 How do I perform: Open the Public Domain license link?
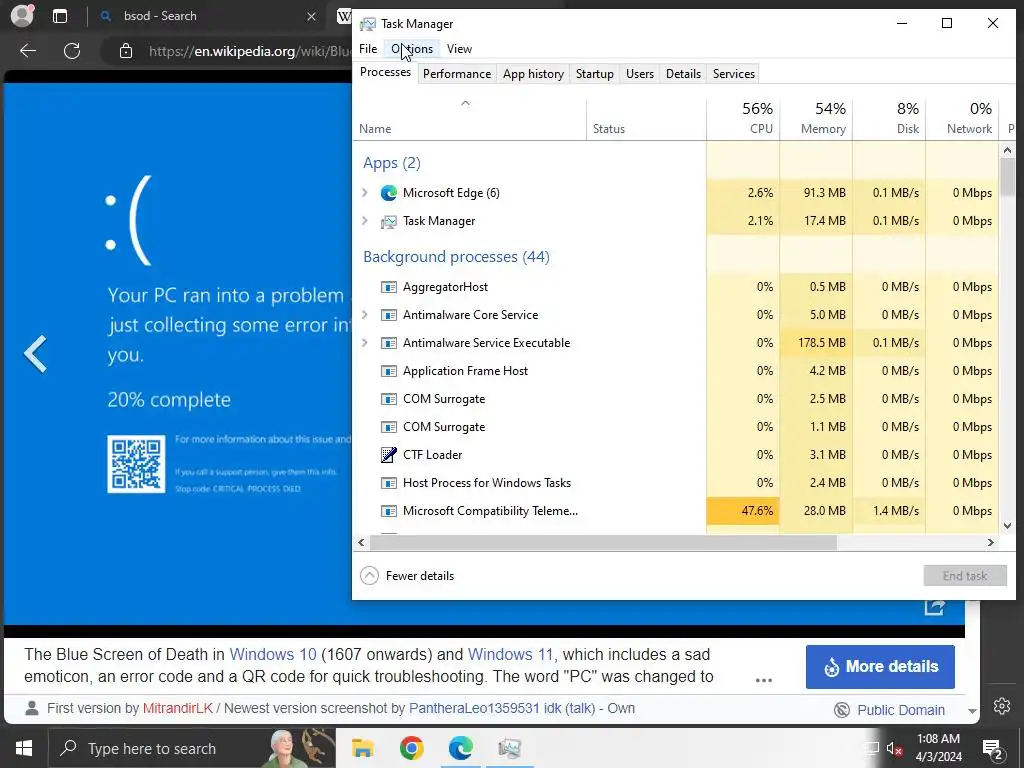click(901, 710)
